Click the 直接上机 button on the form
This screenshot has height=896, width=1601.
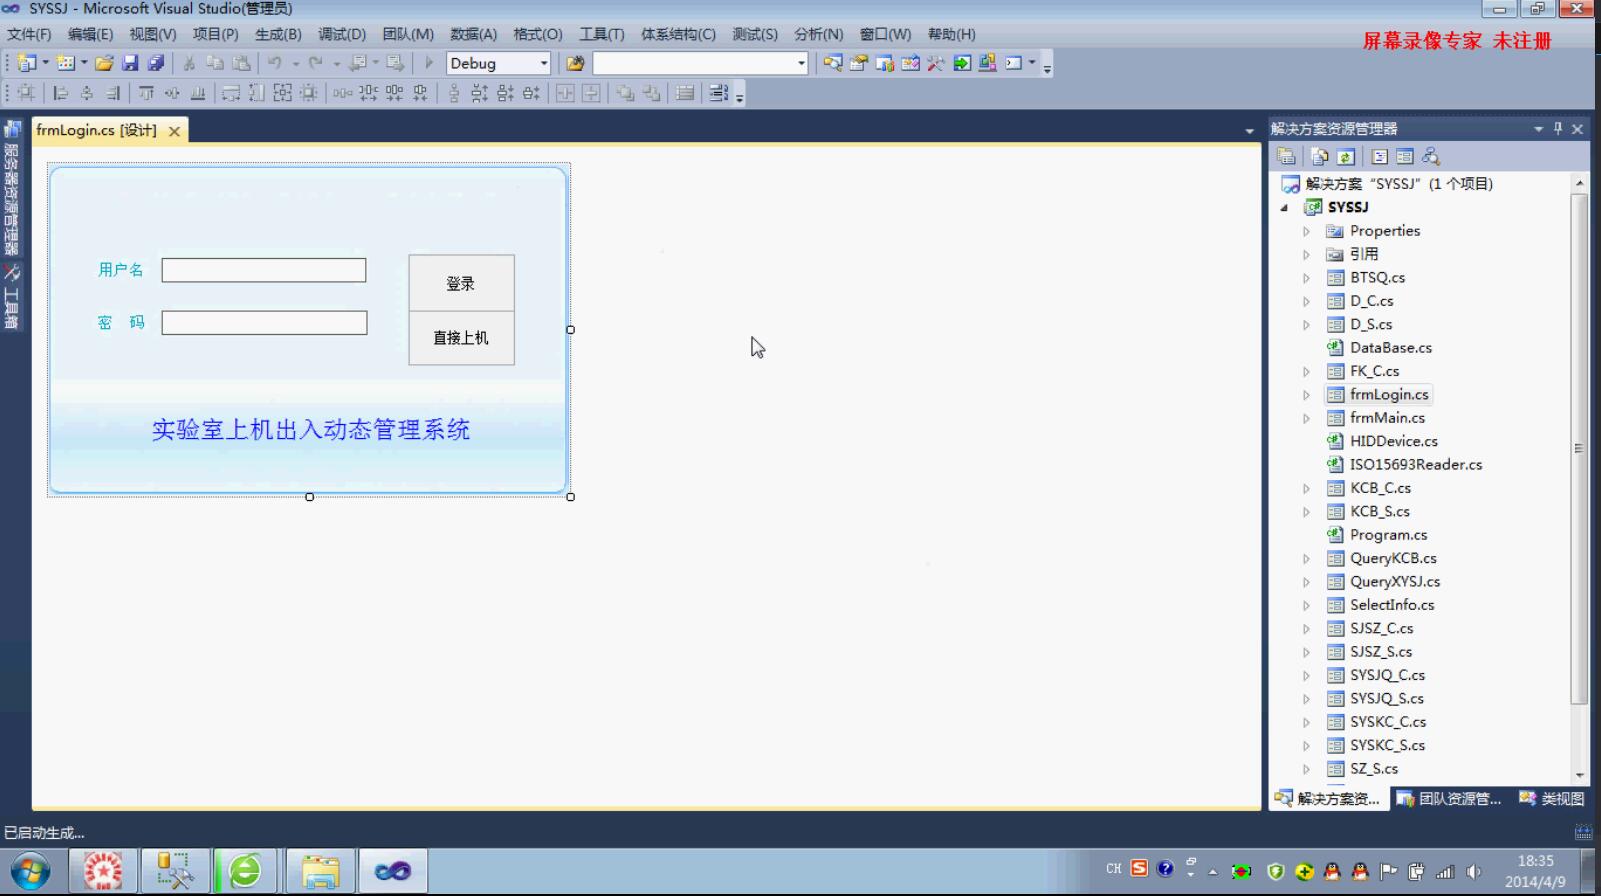[x=461, y=338]
